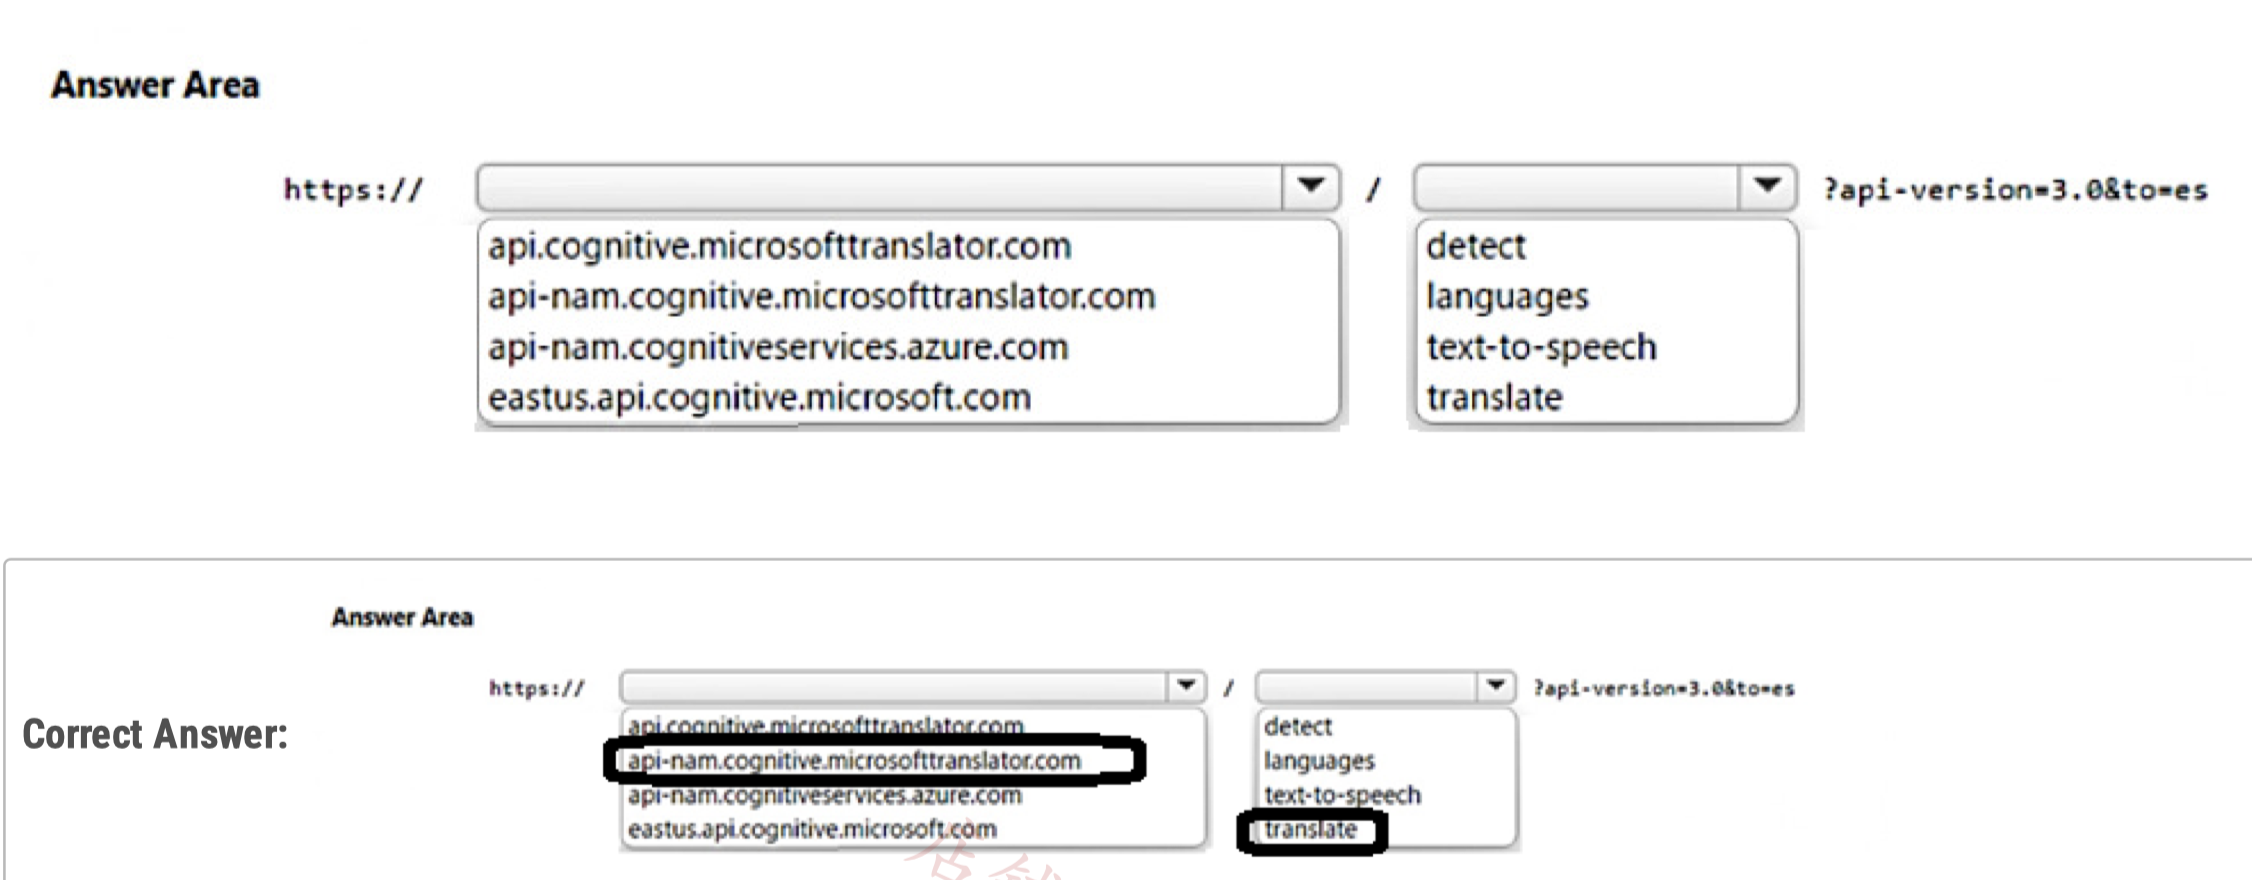Select detect in the upper endpoint list

click(x=1476, y=246)
